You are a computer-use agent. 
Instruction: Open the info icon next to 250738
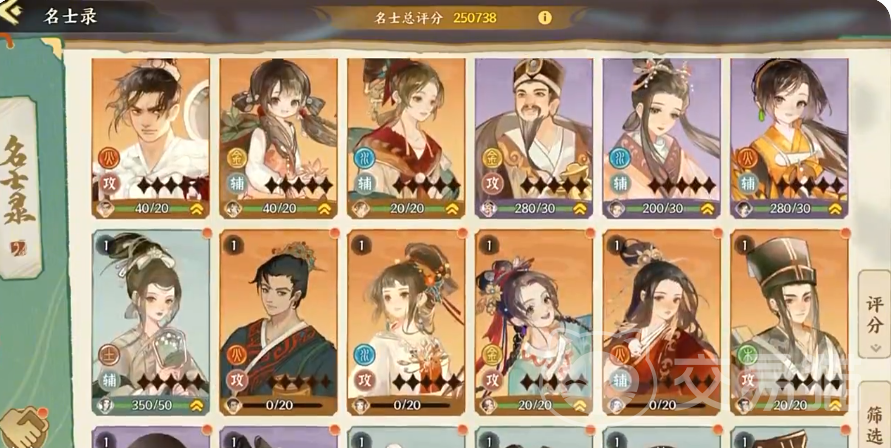tap(544, 18)
